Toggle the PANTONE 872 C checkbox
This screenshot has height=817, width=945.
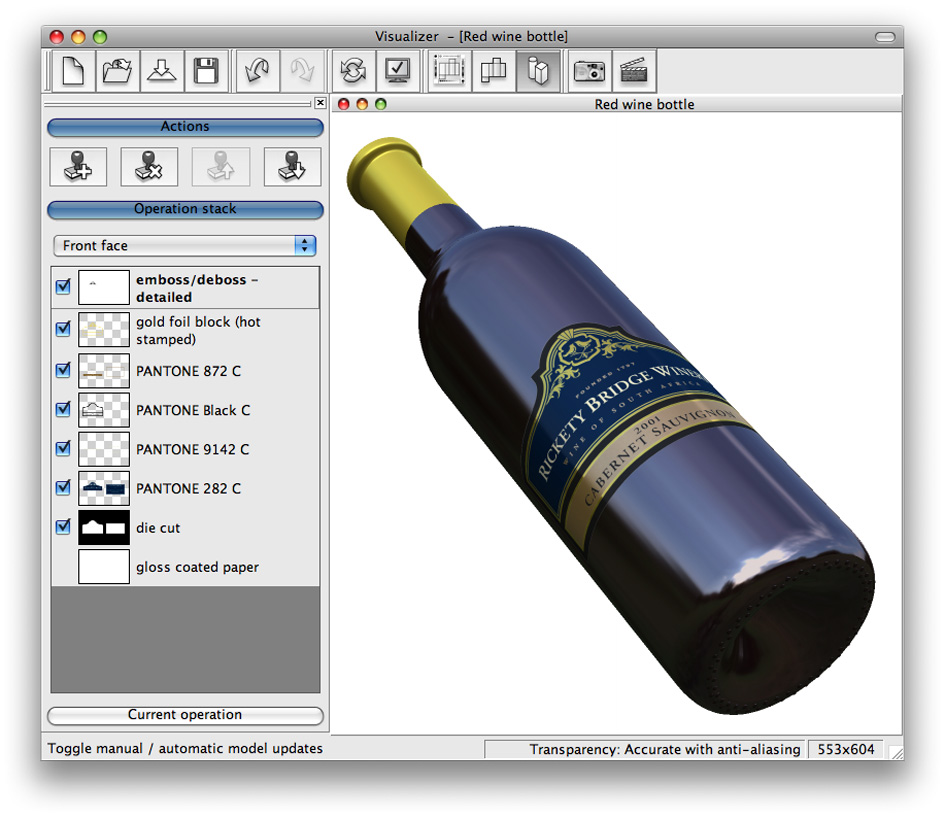click(x=63, y=371)
